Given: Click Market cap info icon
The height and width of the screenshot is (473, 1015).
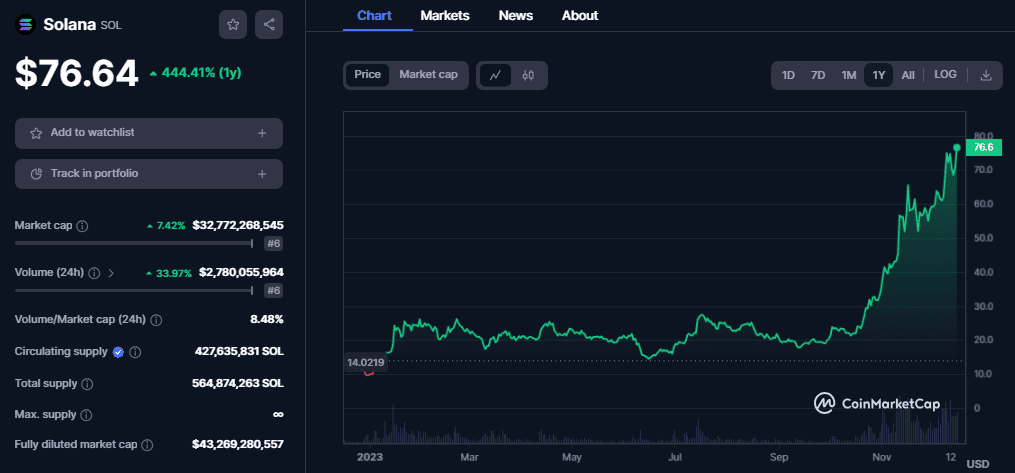Looking at the screenshot, I should click(x=82, y=226).
